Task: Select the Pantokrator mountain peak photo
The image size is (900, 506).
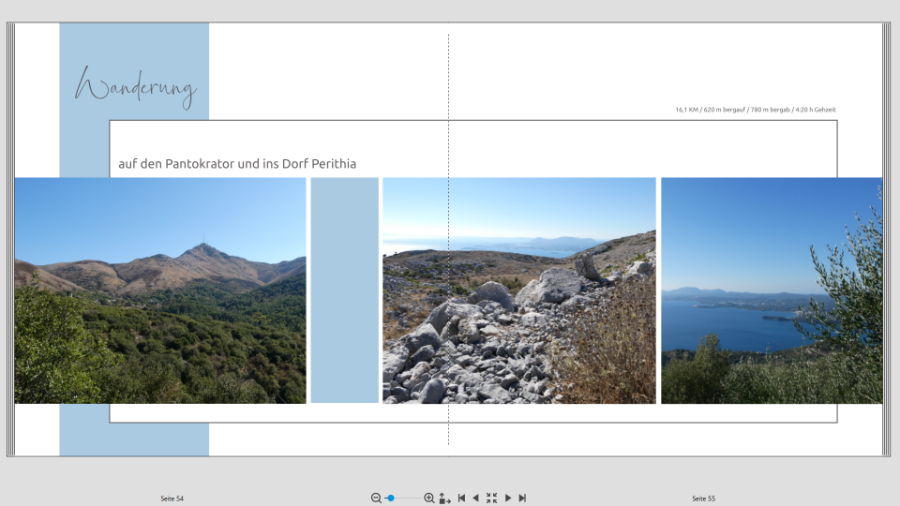Action: click(x=160, y=290)
